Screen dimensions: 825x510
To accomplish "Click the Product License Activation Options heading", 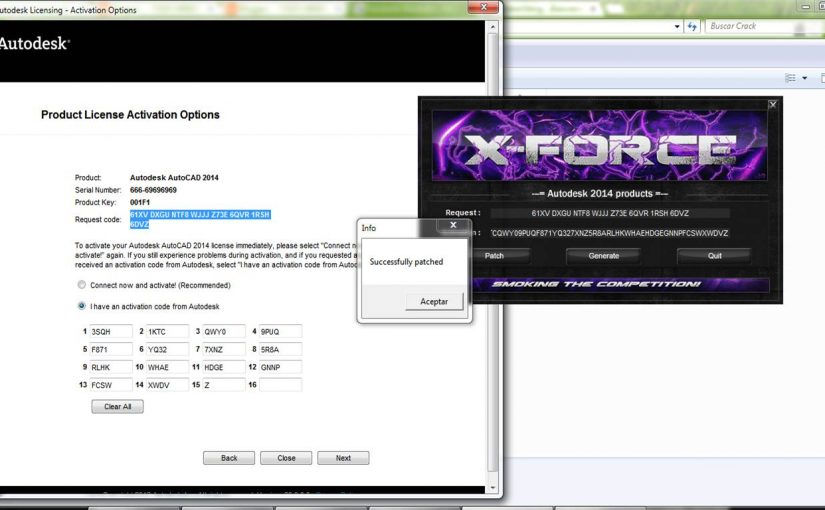I will pyautogui.click(x=130, y=115).
